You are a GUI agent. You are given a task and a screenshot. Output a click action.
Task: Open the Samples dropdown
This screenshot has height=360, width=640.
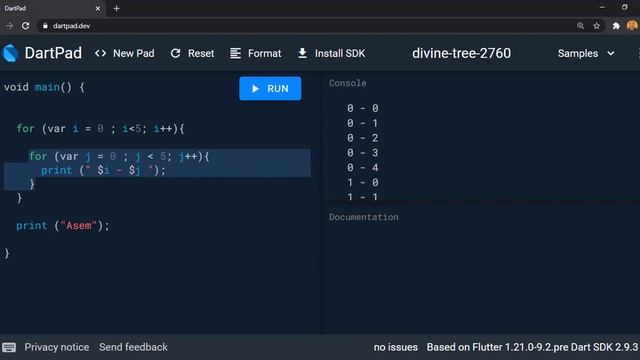586,53
